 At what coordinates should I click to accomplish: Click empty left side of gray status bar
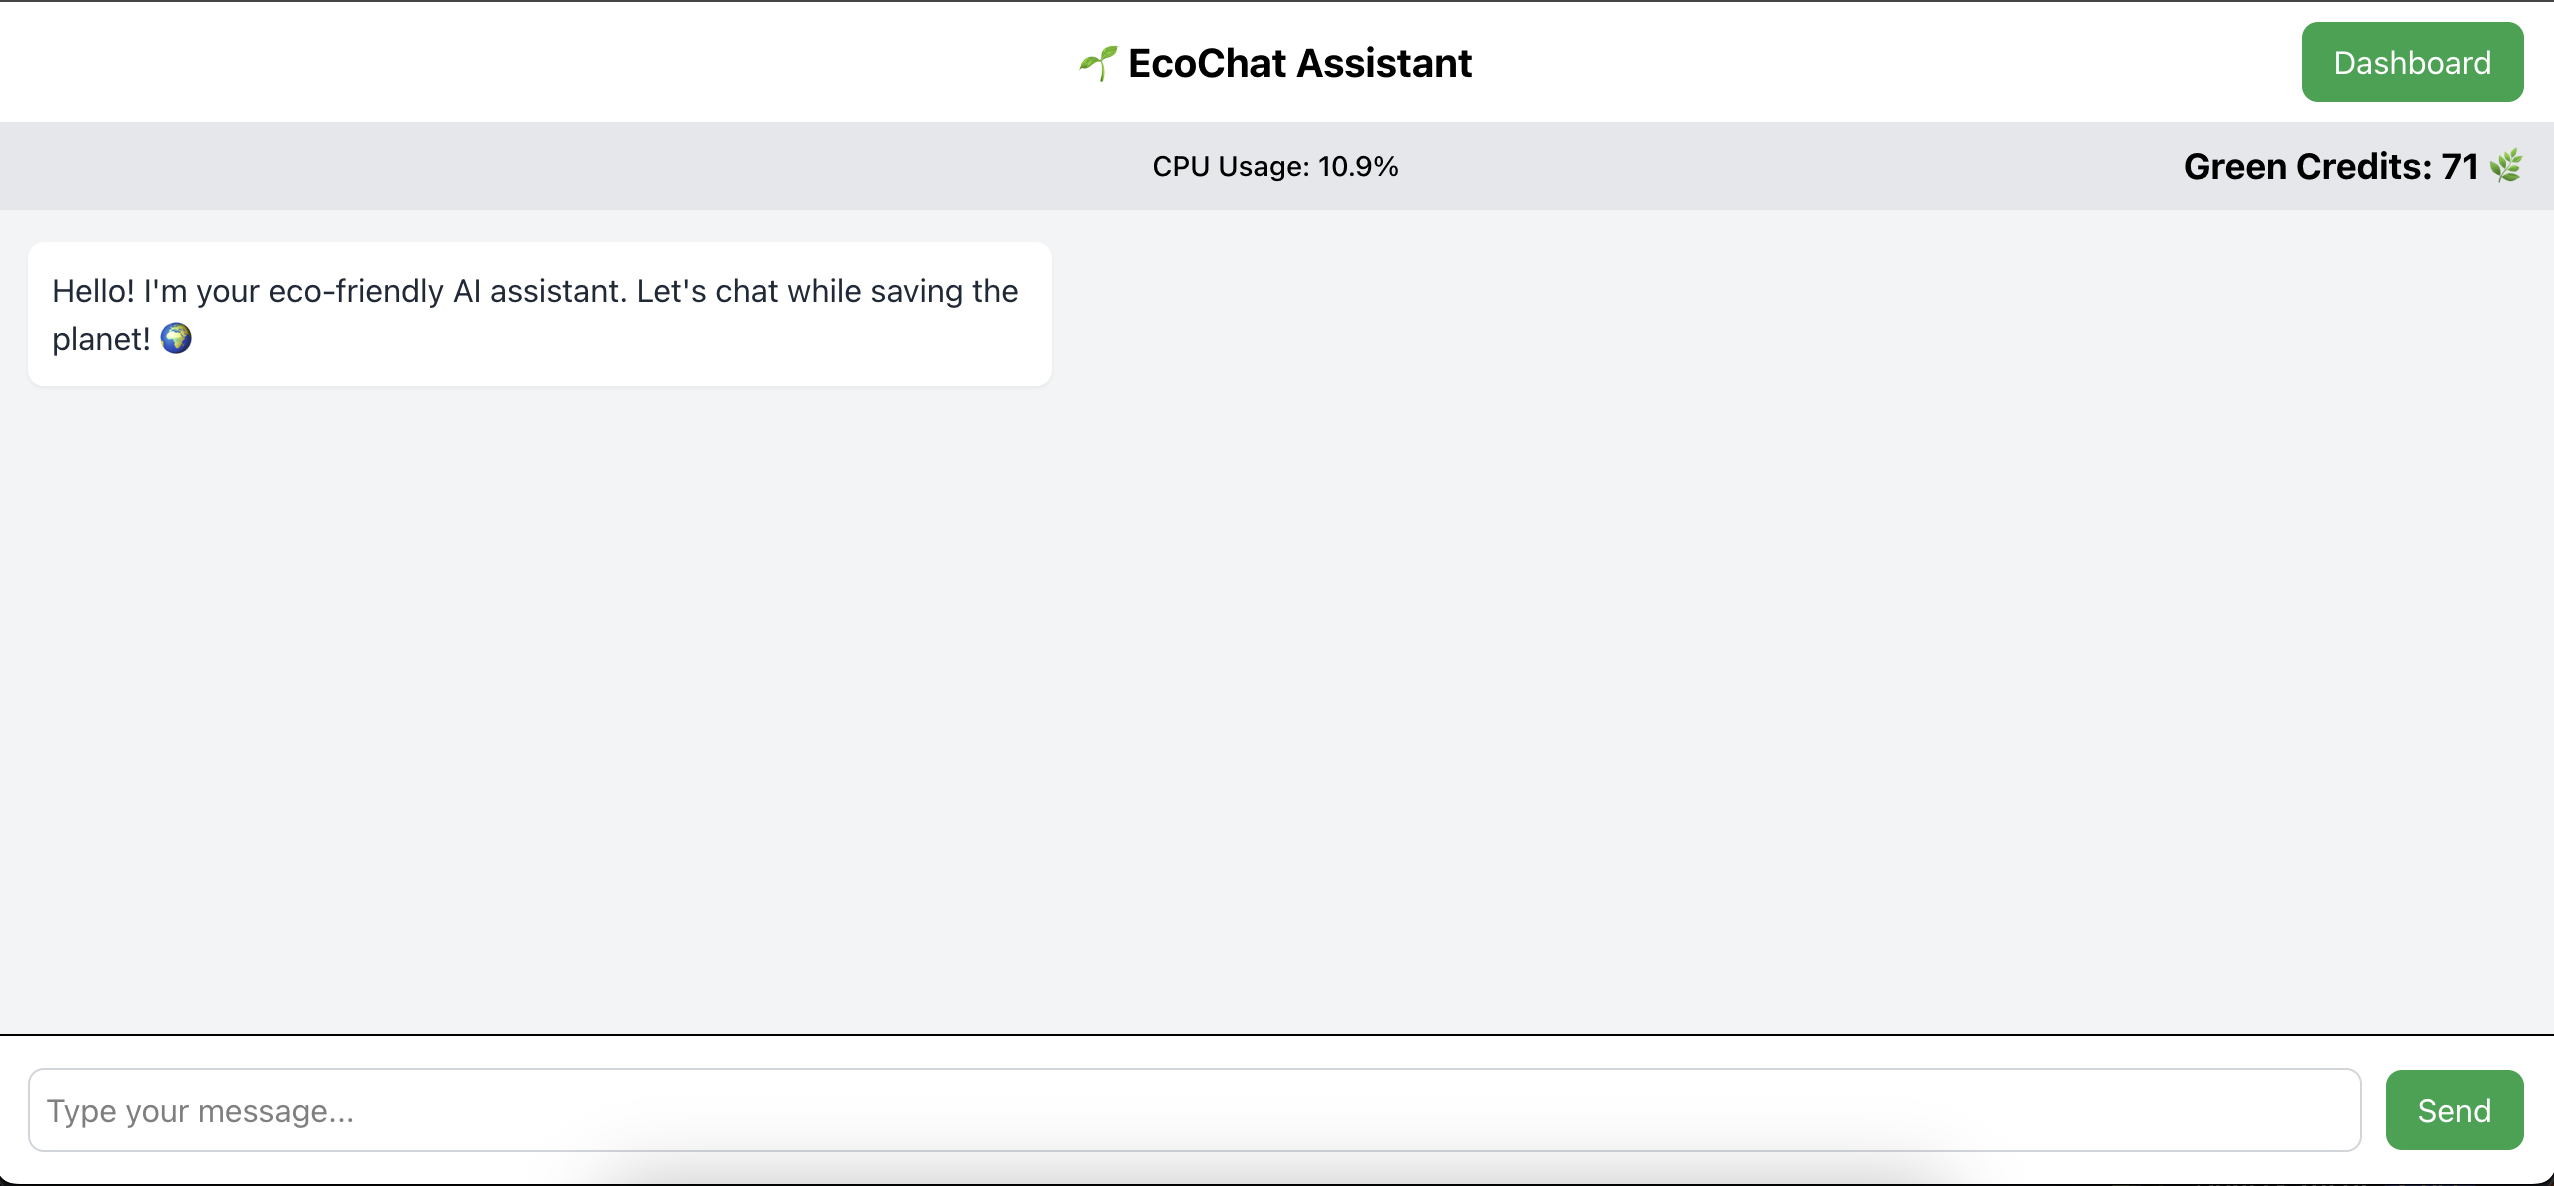400,166
